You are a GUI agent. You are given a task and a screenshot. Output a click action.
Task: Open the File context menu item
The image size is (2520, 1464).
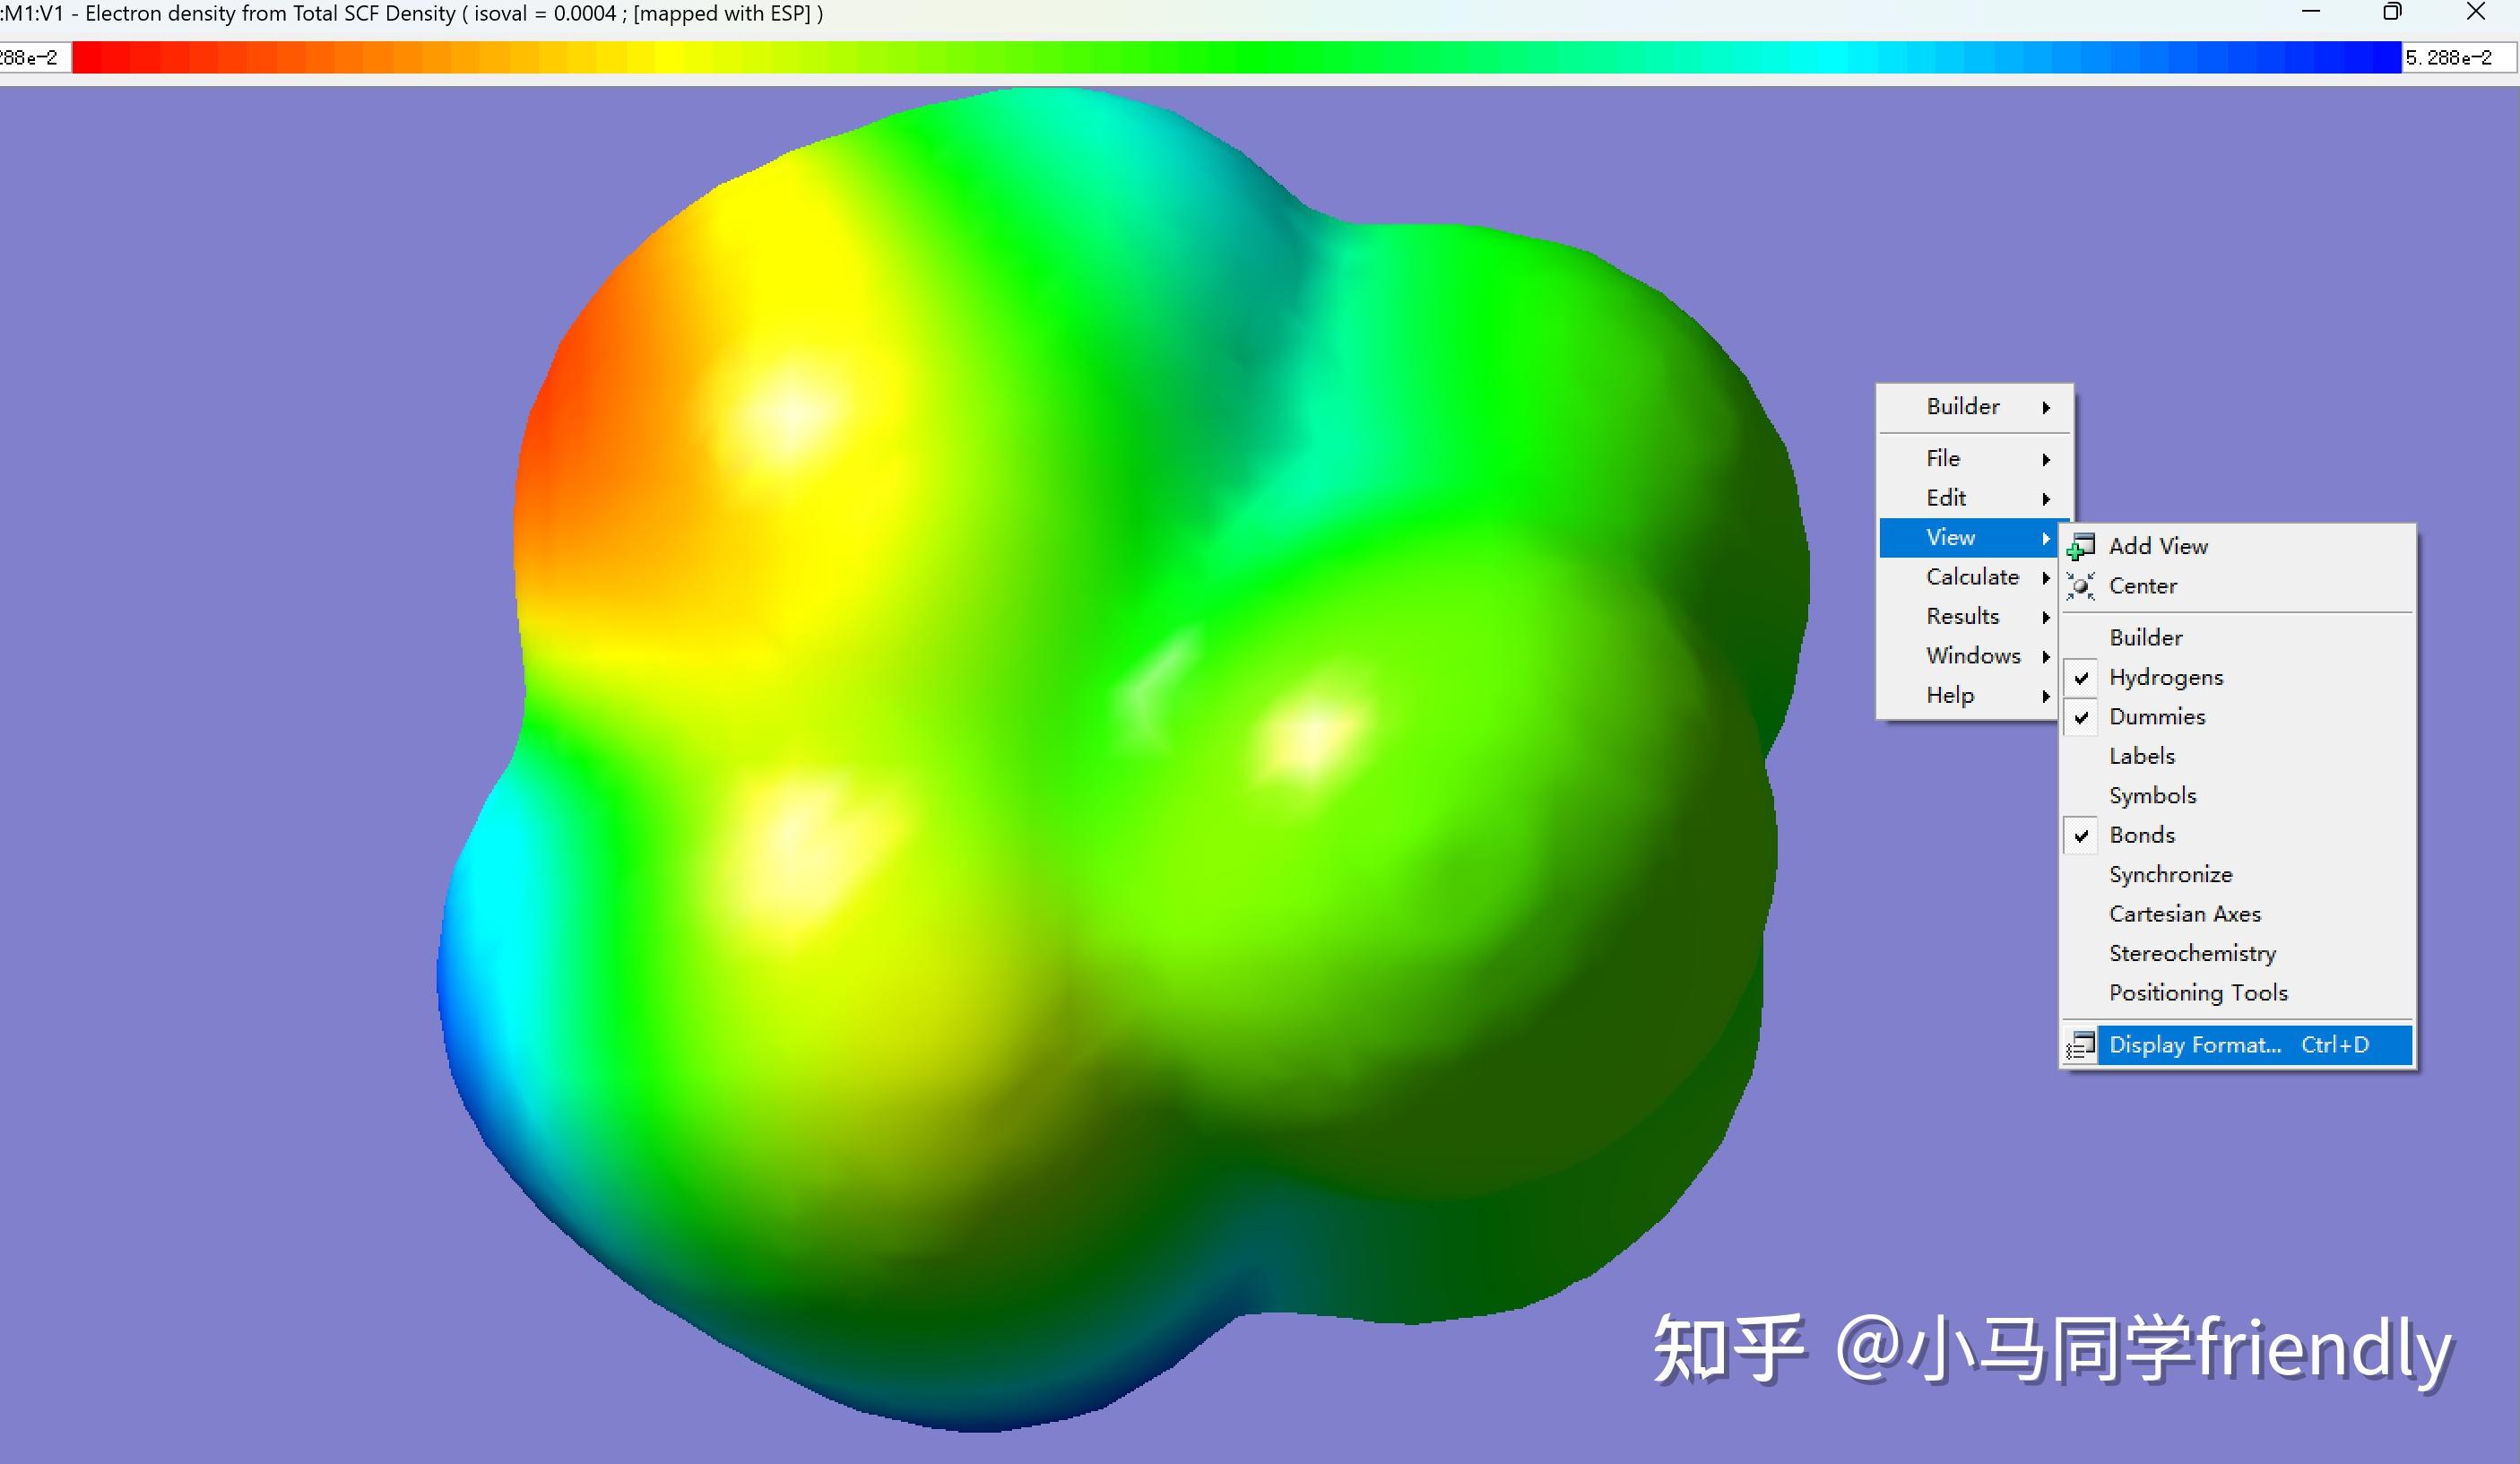pos(1943,458)
